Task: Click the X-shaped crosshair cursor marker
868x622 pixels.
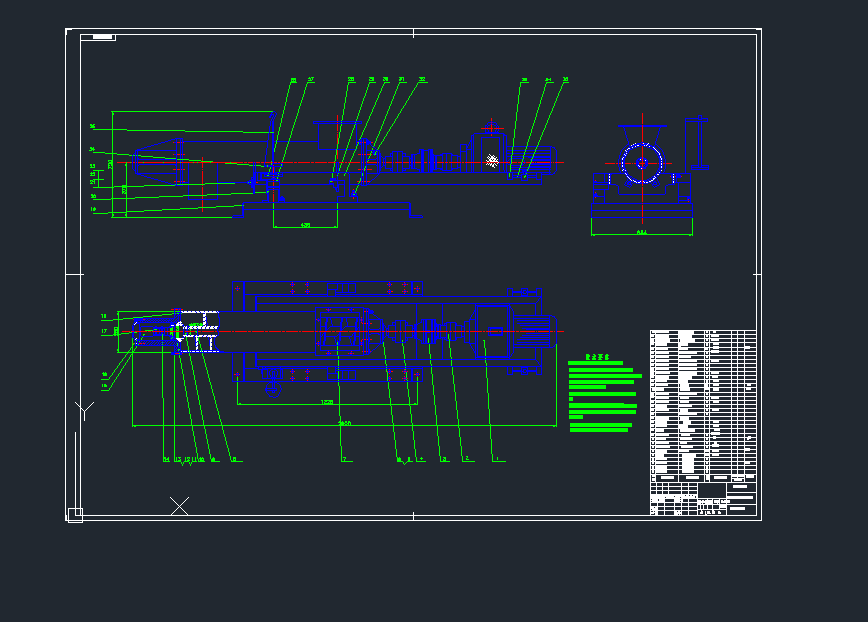Action: coord(179,506)
